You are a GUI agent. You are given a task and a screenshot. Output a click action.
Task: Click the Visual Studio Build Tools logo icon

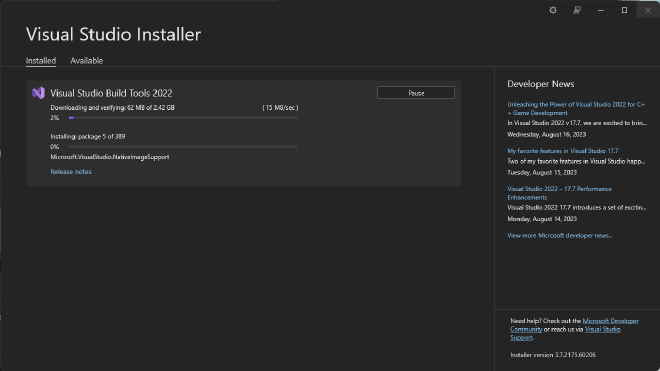tap(38, 93)
